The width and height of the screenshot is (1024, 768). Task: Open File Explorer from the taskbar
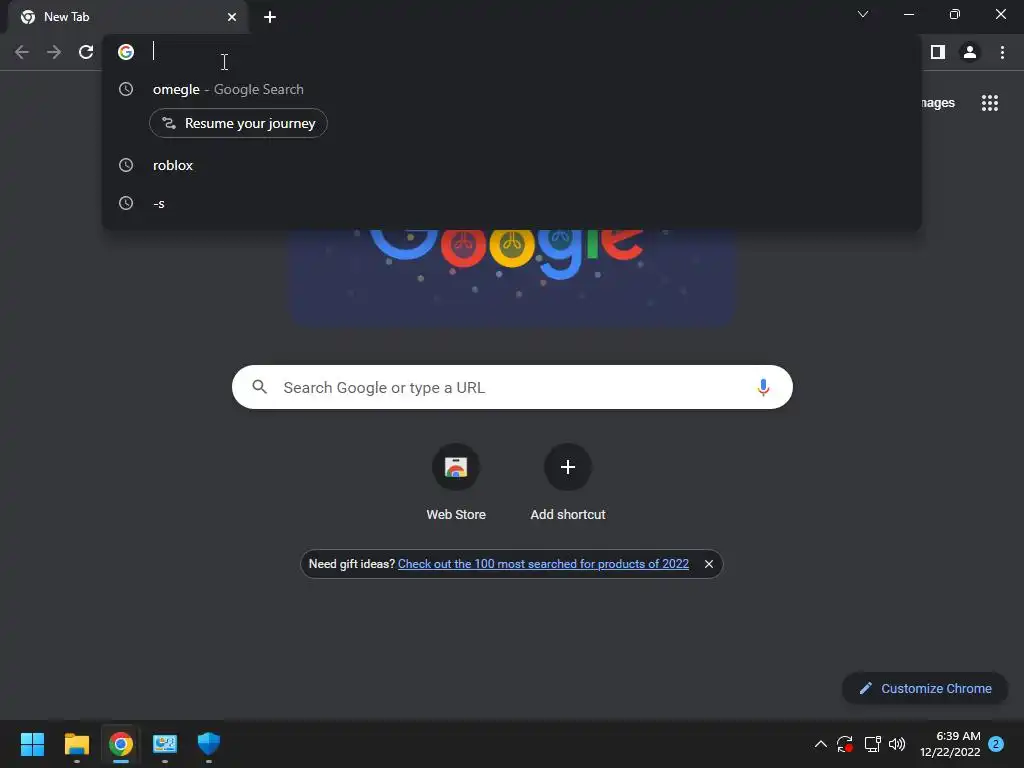[76, 744]
